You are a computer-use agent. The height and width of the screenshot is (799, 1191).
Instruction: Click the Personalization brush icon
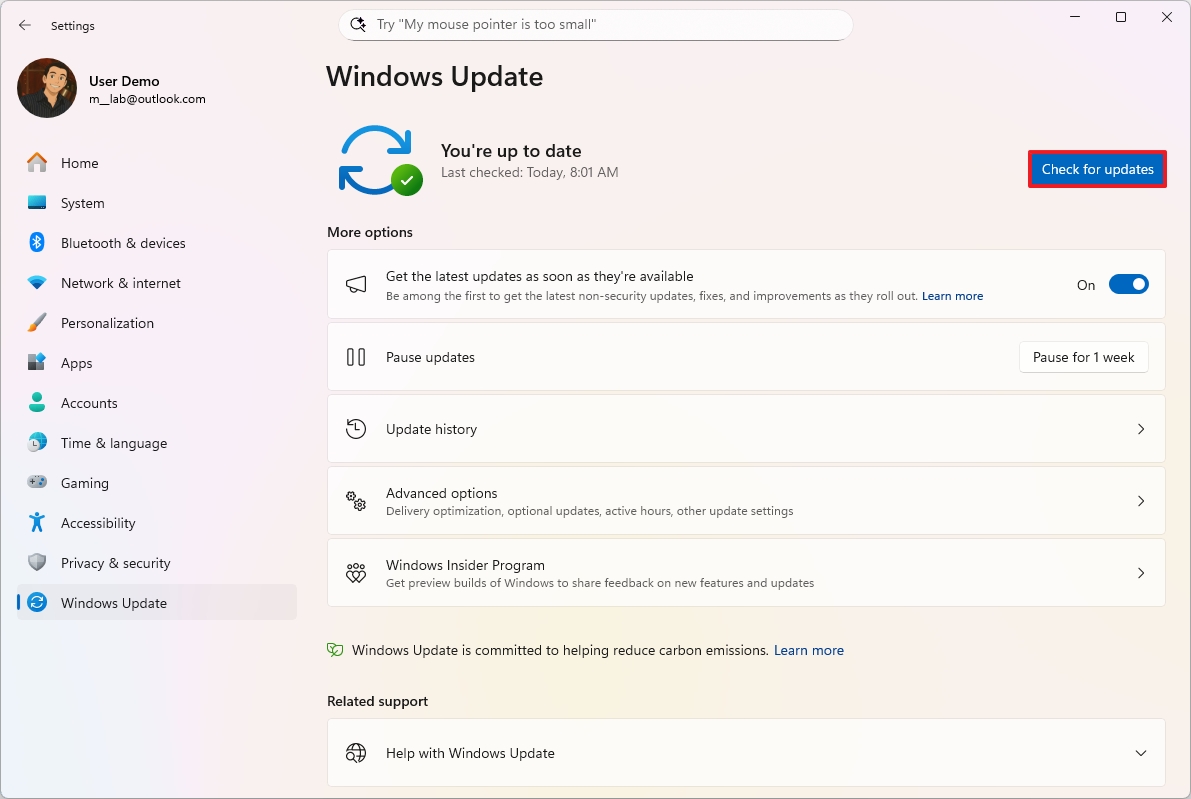tap(36, 322)
